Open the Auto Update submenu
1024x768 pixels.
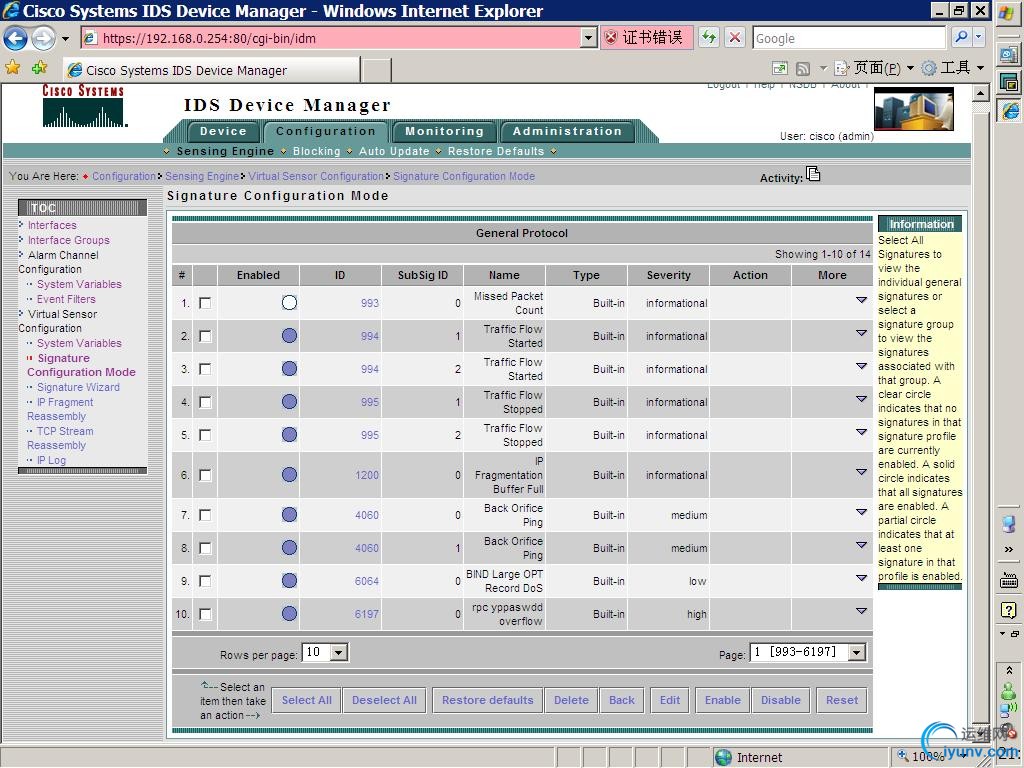tap(394, 151)
